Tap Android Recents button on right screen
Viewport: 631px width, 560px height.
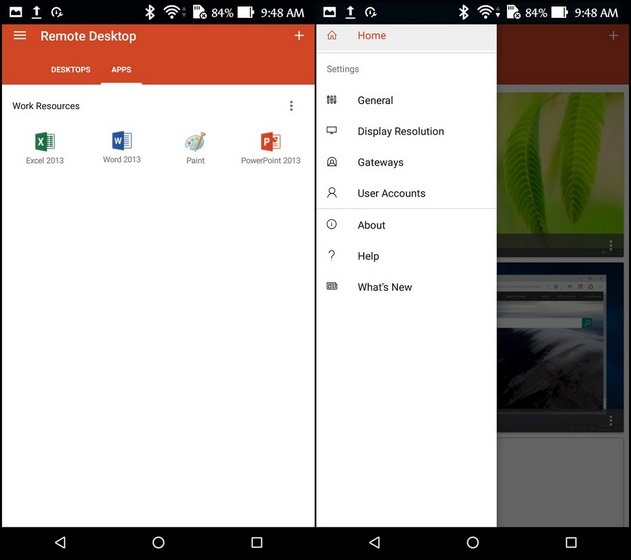571,543
